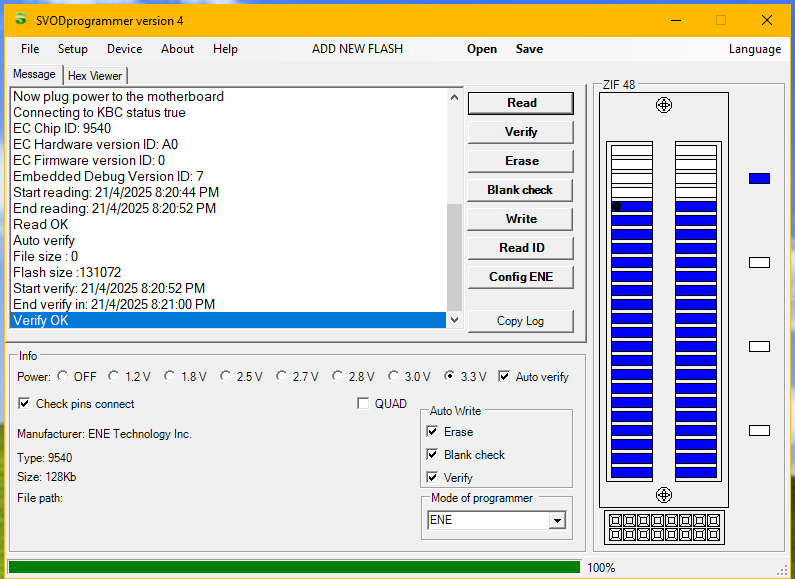
Task: Click the message log scroll down arrow
Action: pyautogui.click(x=454, y=320)
